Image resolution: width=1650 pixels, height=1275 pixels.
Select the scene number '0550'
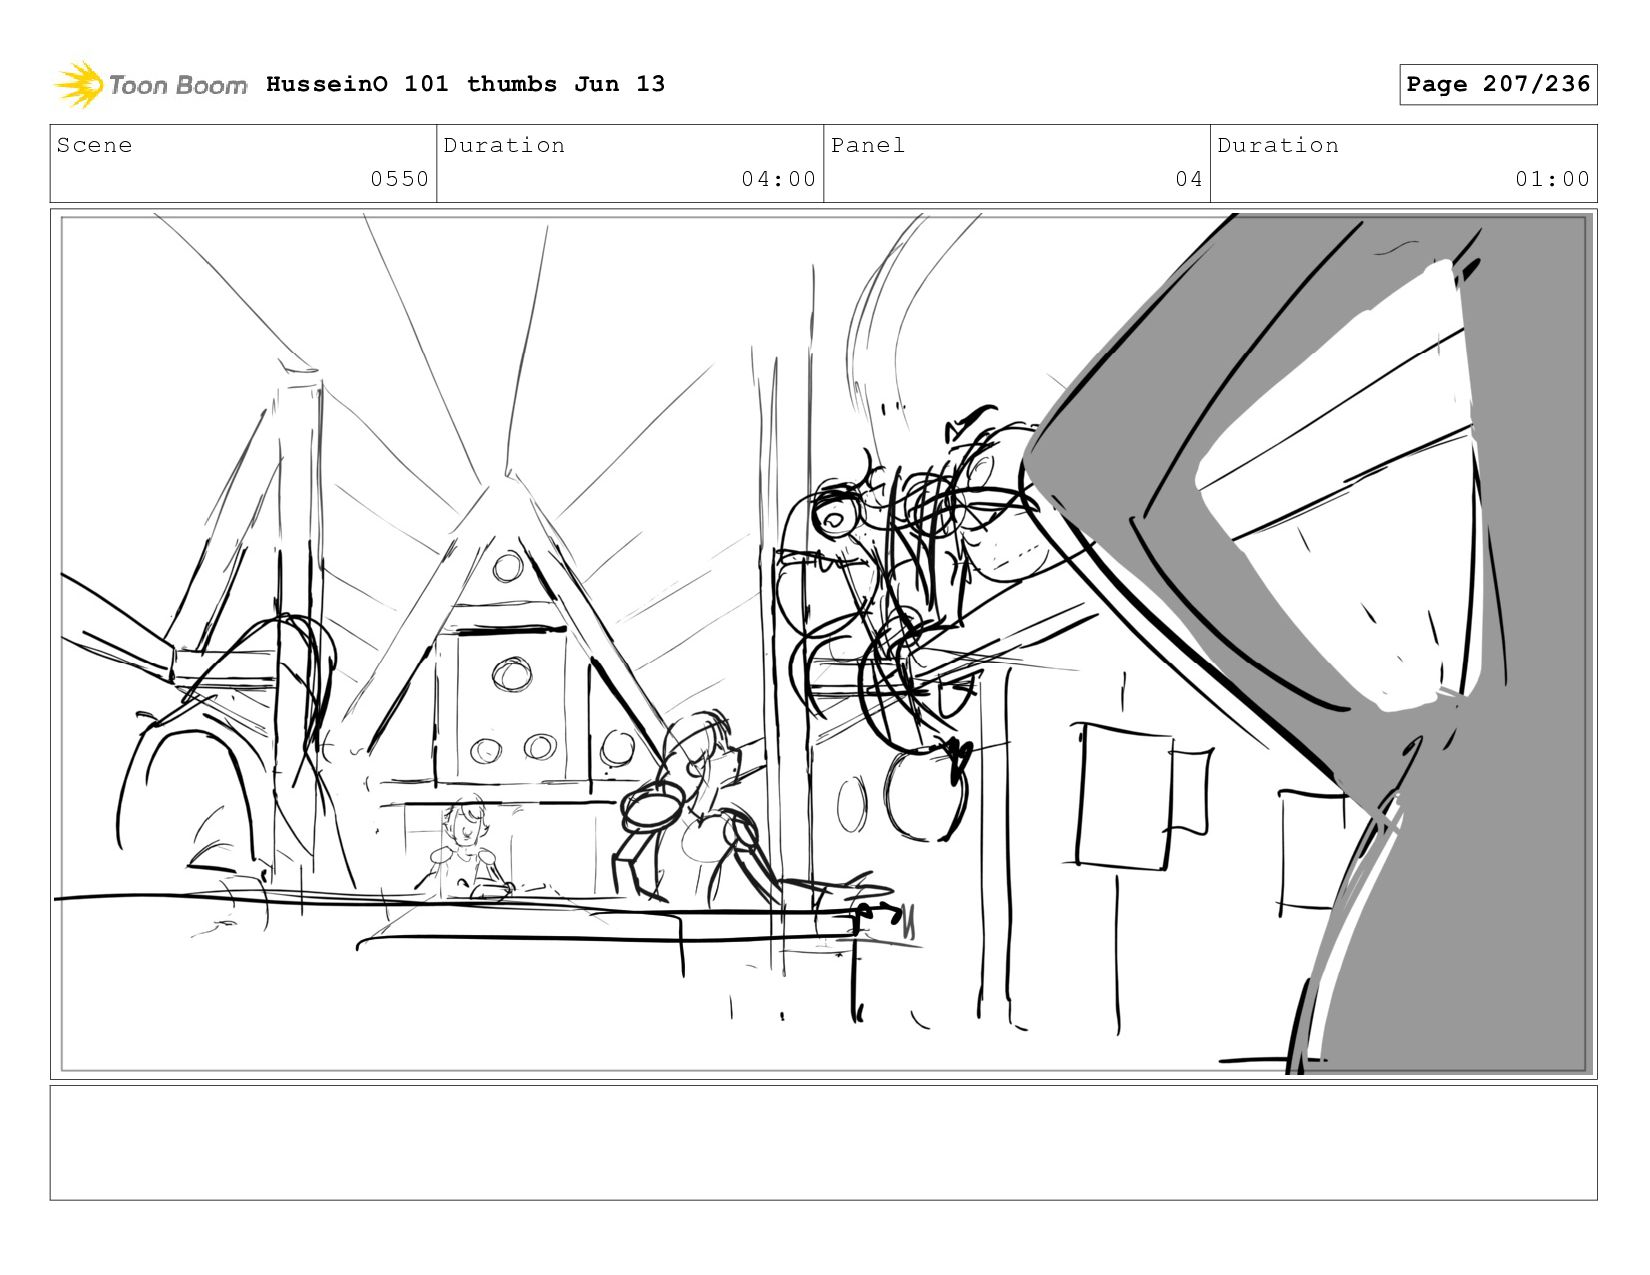pyautogui.click(x=399, y=179)
